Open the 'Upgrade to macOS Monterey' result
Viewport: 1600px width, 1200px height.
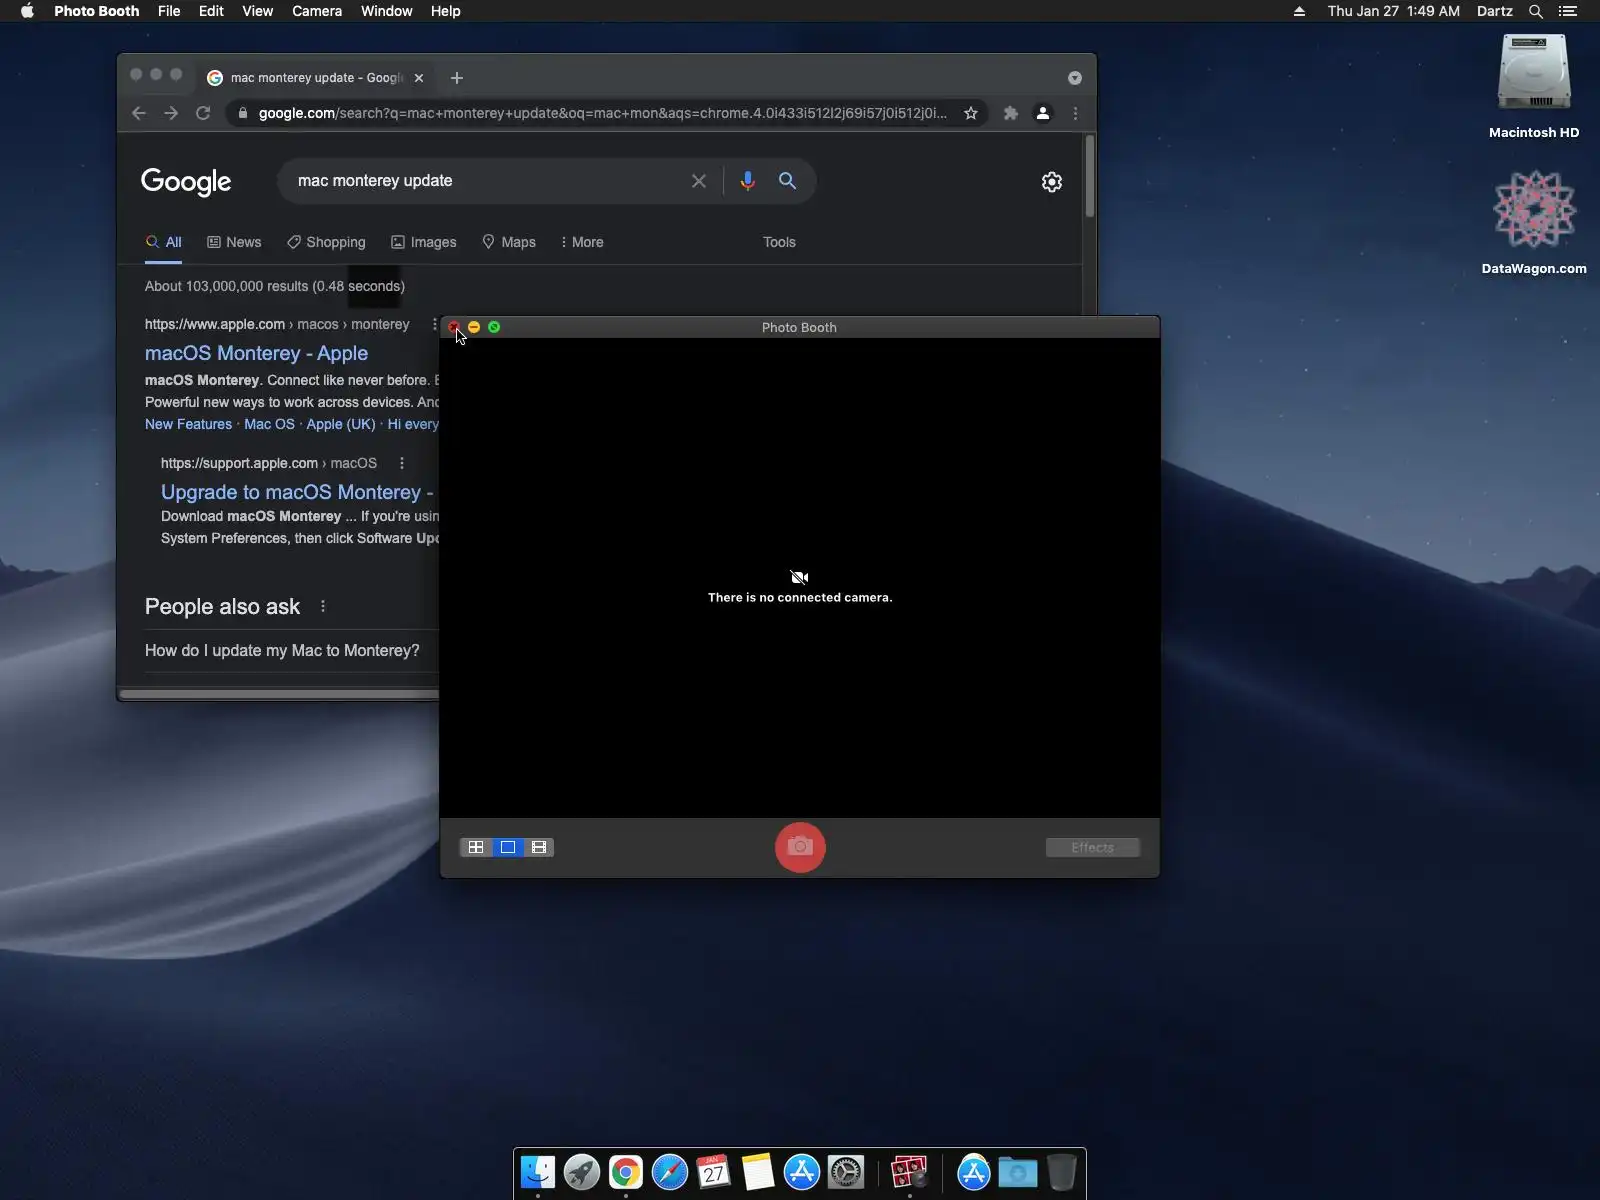tap(297, 492)
